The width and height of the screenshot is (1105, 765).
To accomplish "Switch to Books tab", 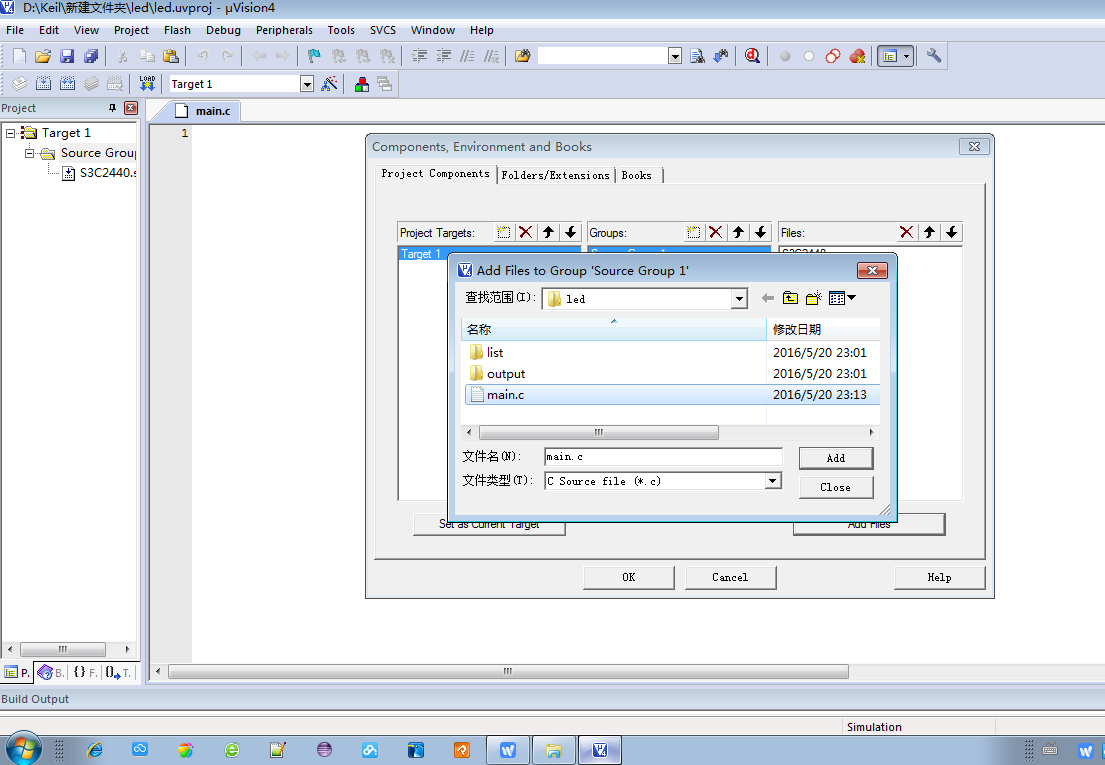I will [x=636, y=175].
